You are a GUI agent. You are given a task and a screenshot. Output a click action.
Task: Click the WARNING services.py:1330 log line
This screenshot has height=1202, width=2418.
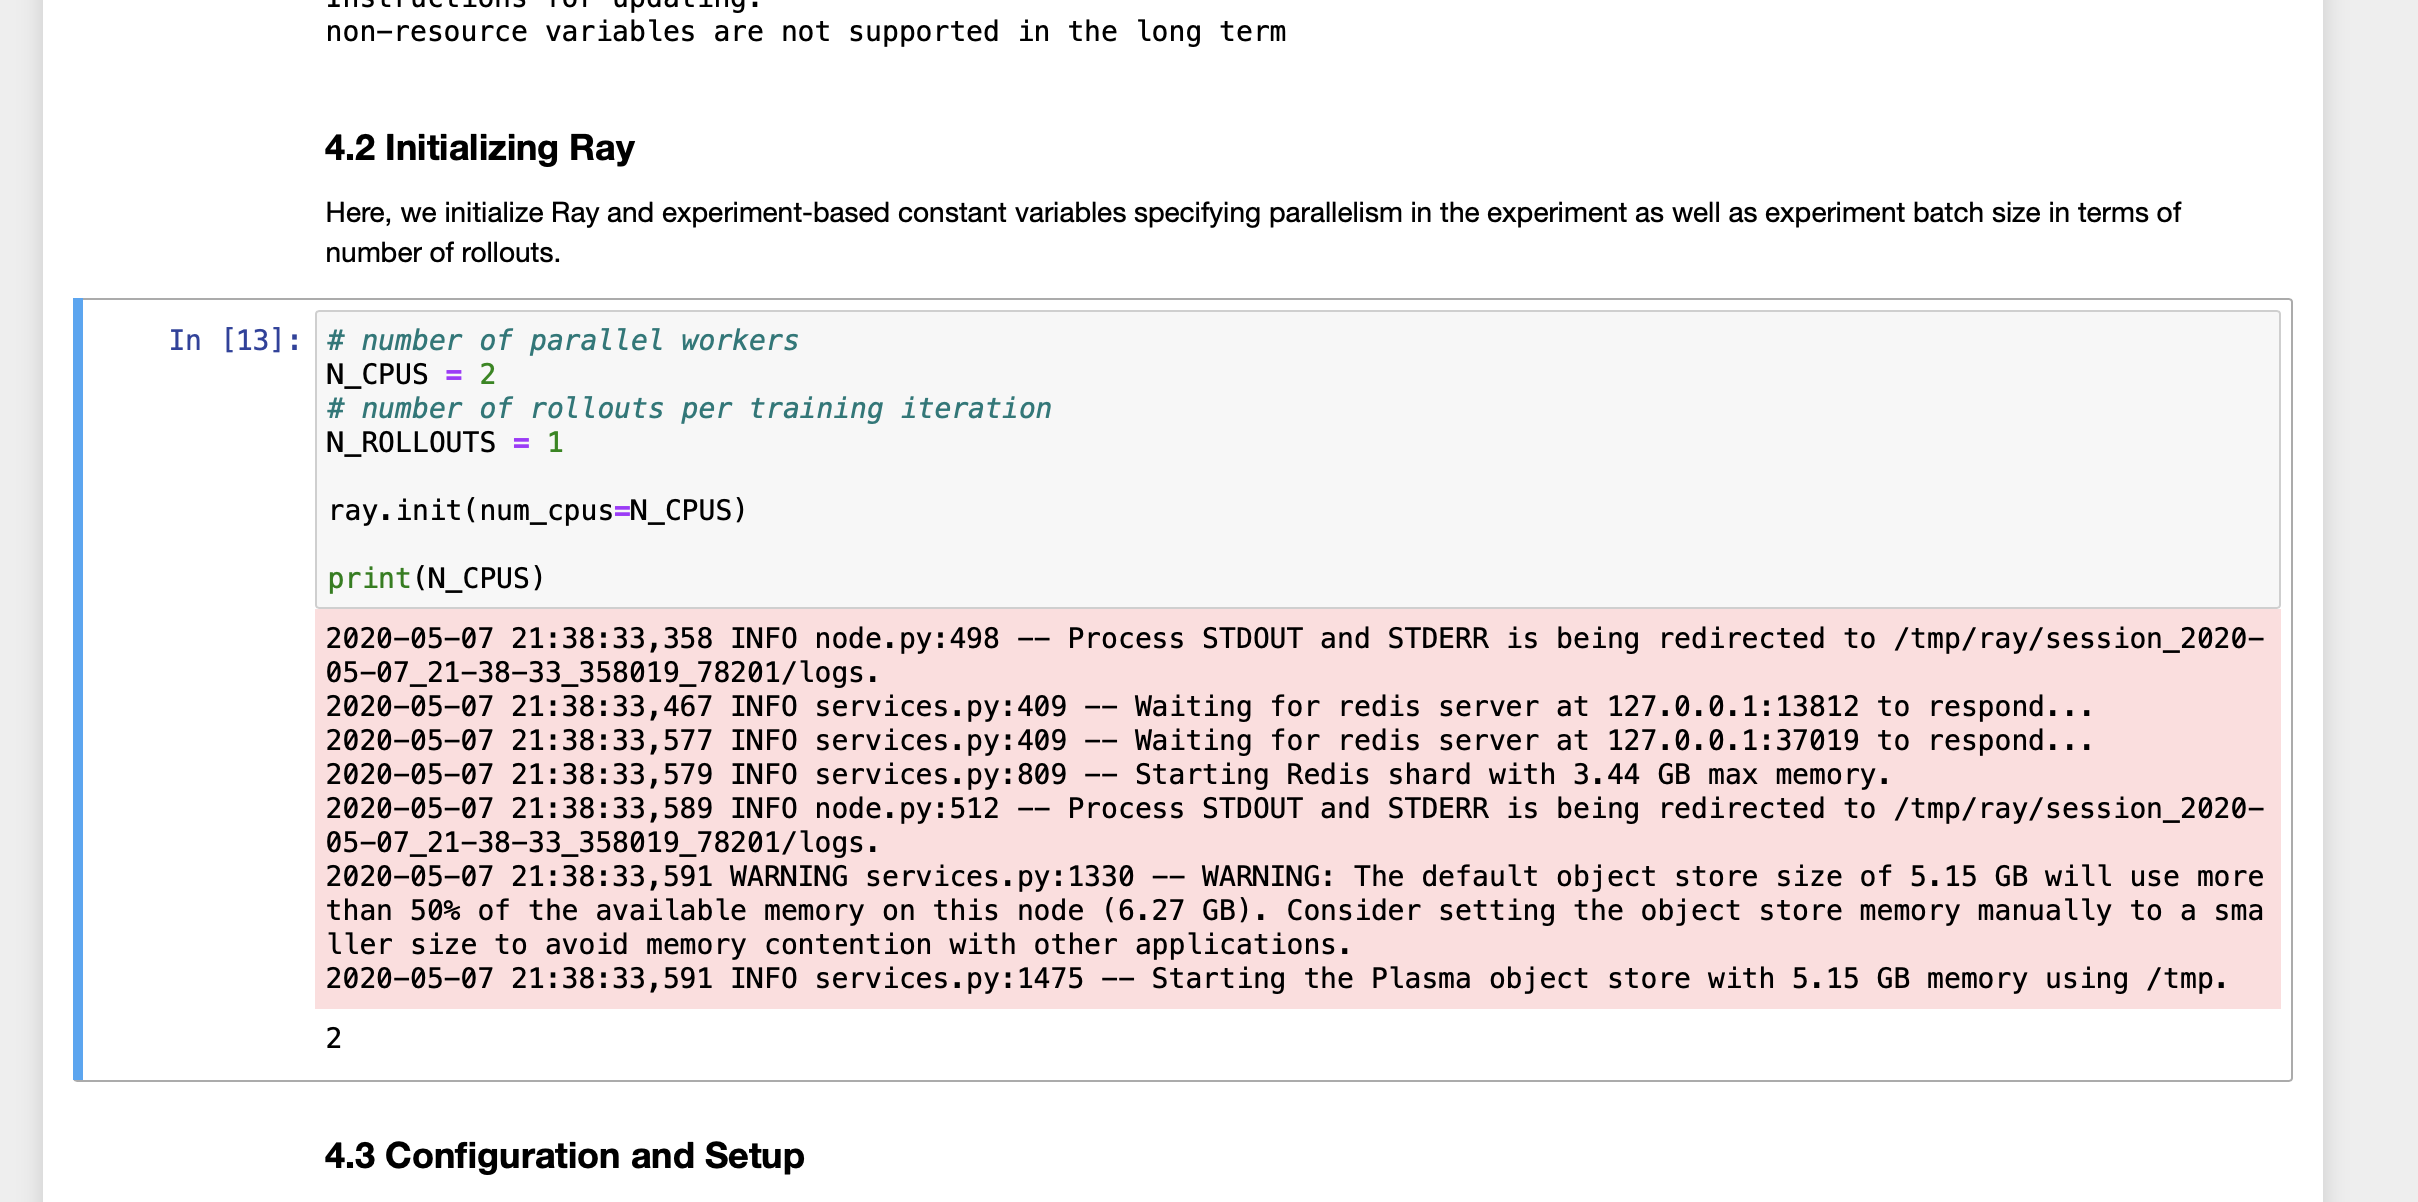click(1294, 877)
